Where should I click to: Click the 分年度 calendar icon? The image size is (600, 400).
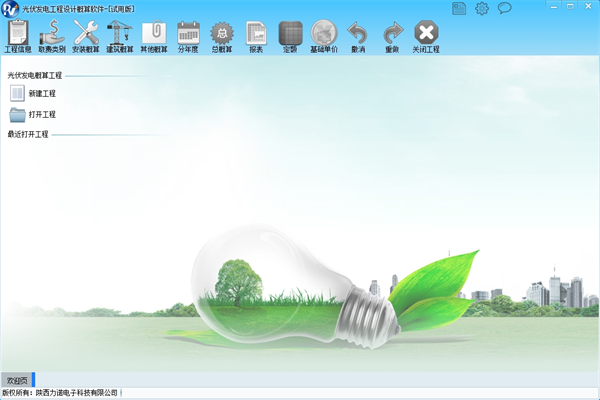(188, 32)
